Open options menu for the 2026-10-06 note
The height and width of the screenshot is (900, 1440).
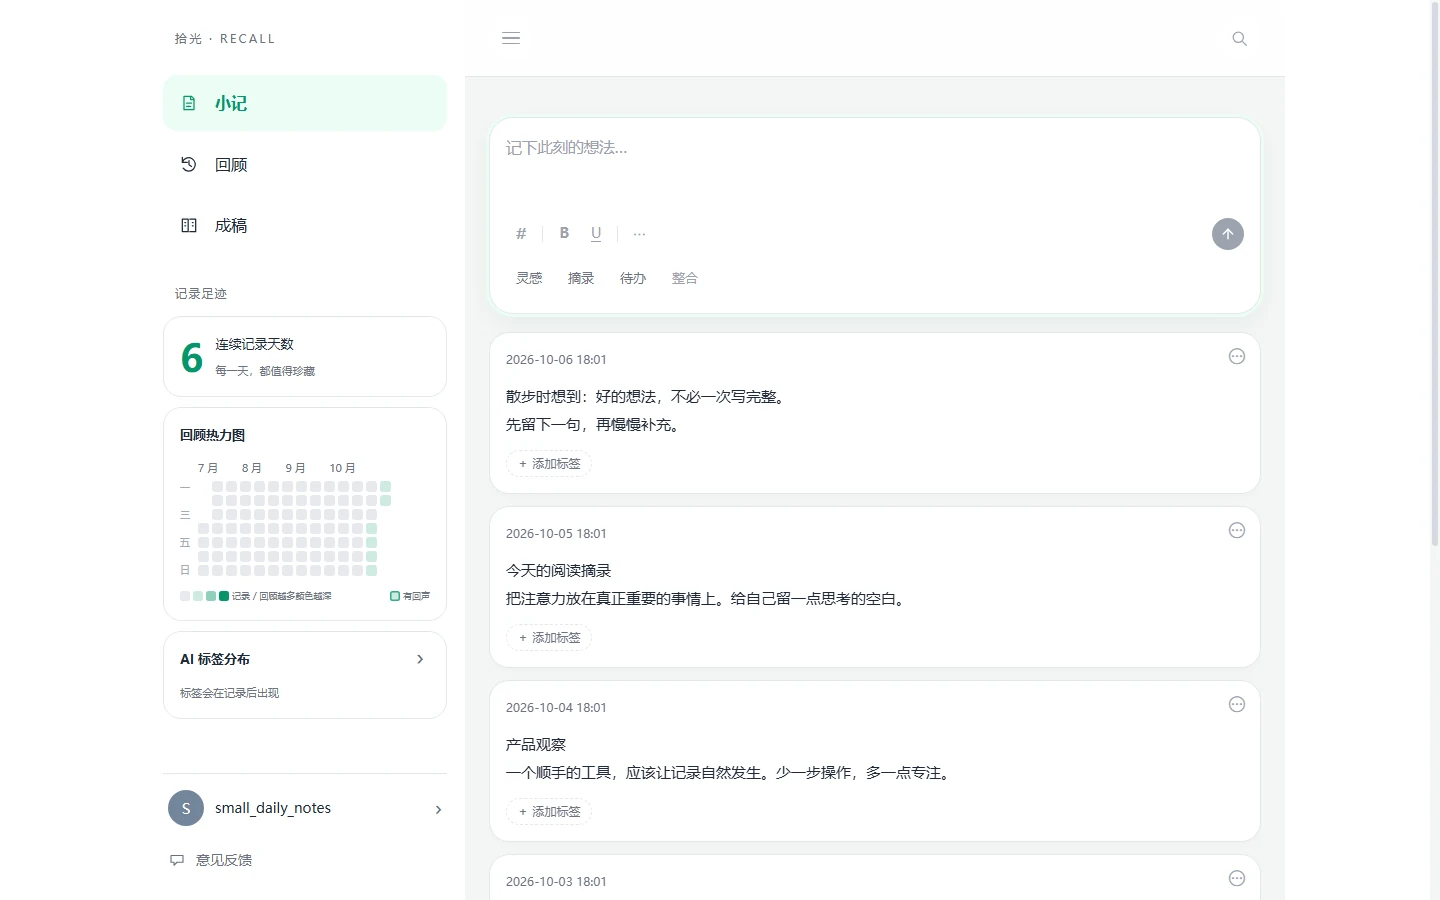click(x=1237, y=356)
